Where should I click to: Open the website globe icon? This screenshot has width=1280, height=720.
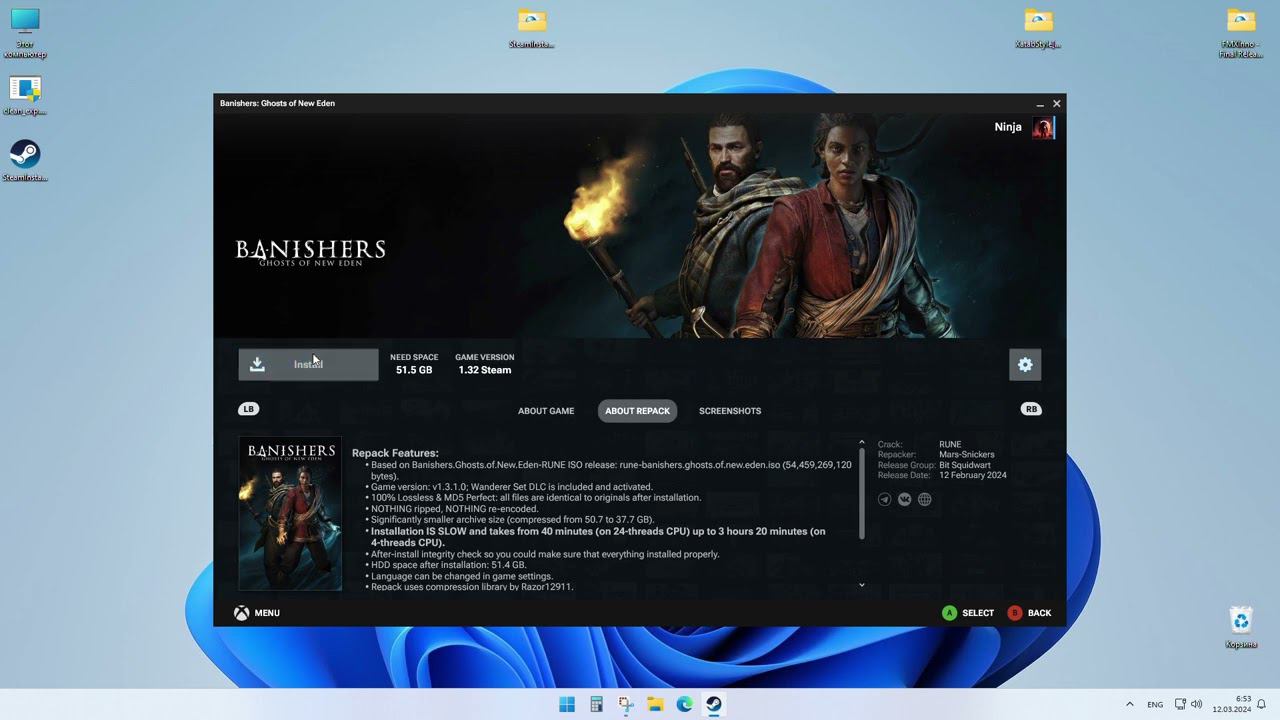point(925,499)
